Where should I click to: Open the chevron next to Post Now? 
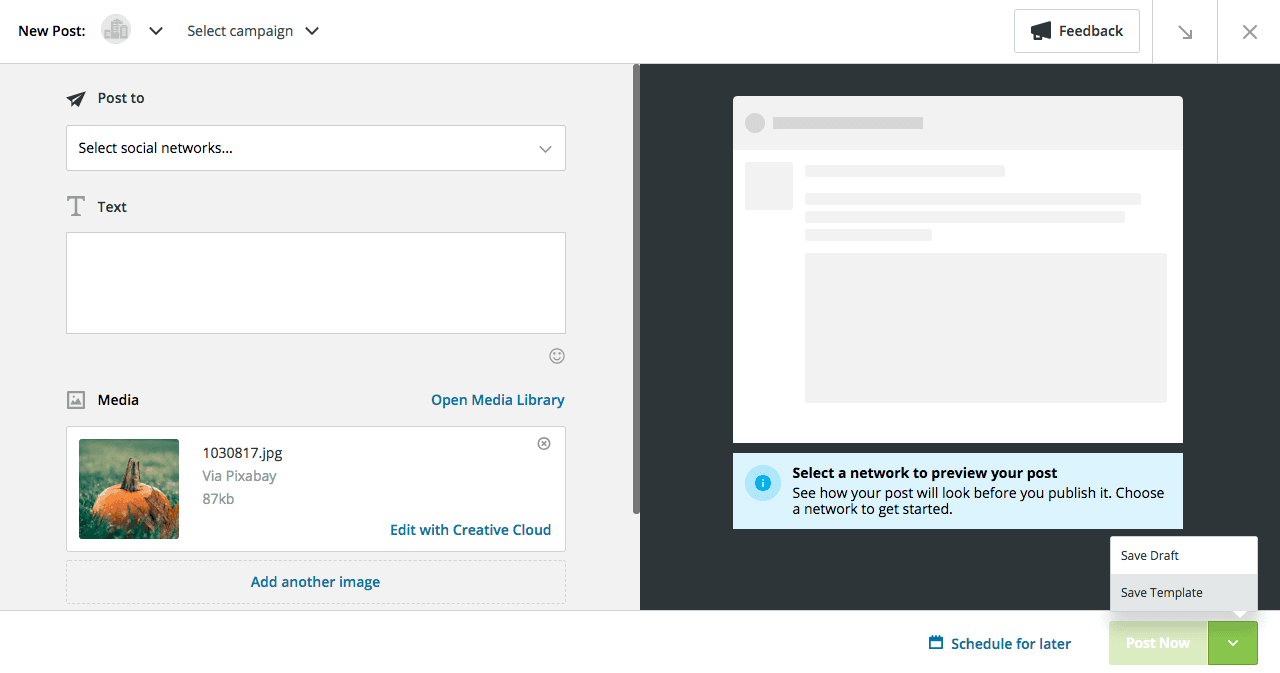(1232, 643)
